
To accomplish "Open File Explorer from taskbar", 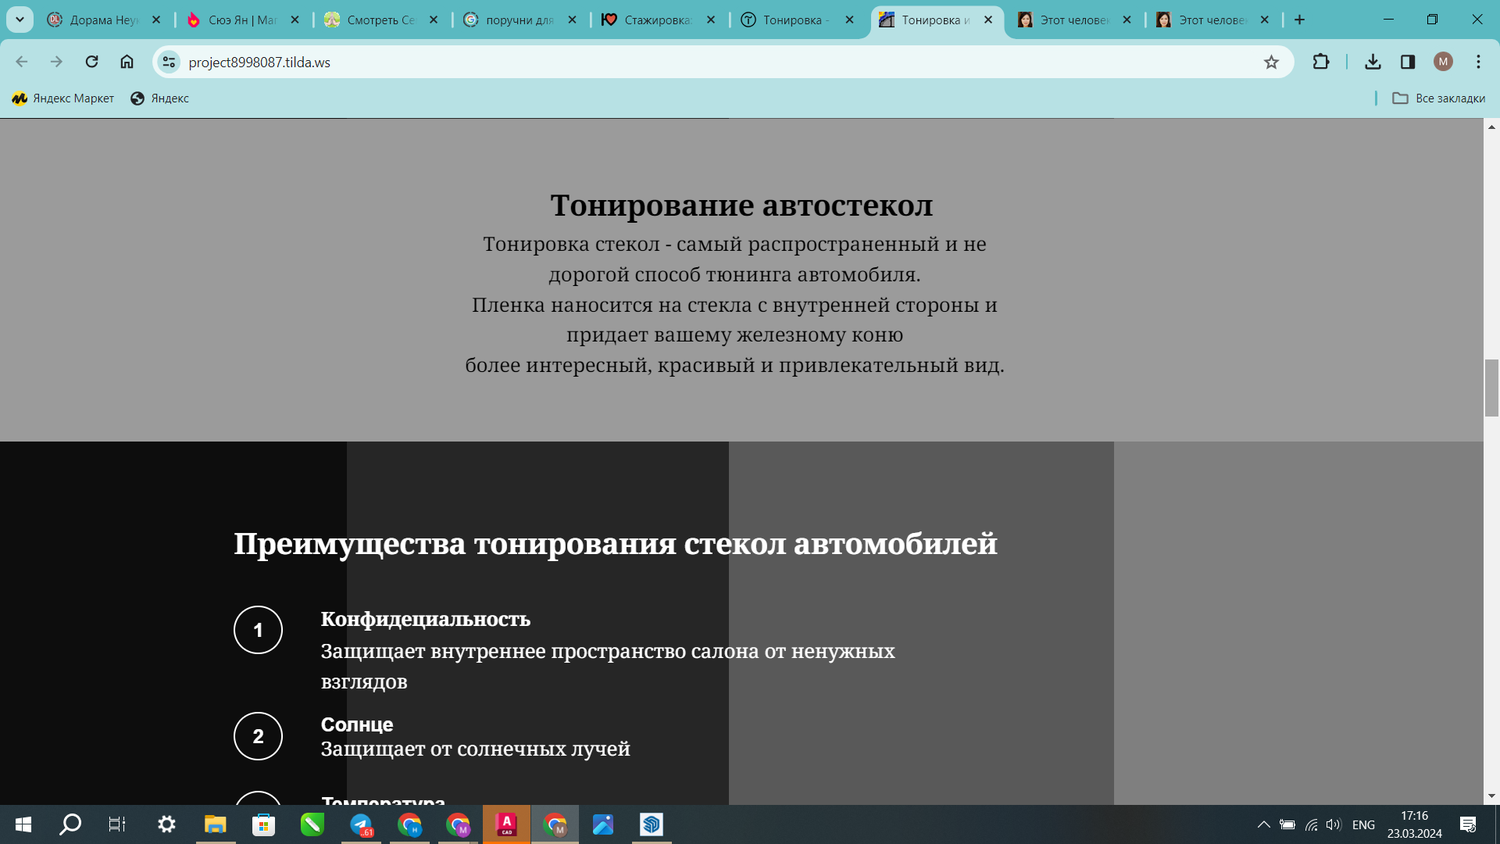I will click(215, 825).
